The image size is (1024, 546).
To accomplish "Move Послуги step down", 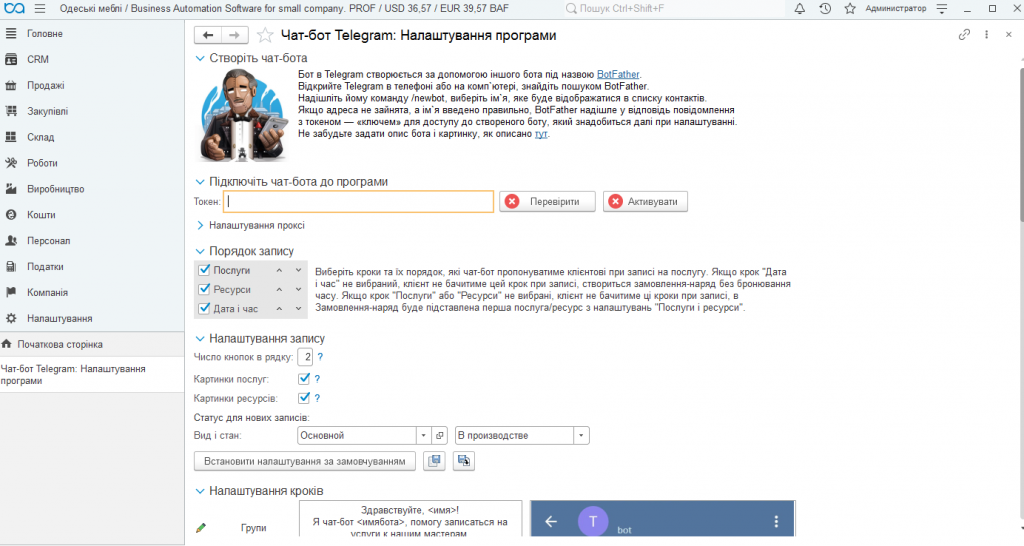I will click(298, 270).
